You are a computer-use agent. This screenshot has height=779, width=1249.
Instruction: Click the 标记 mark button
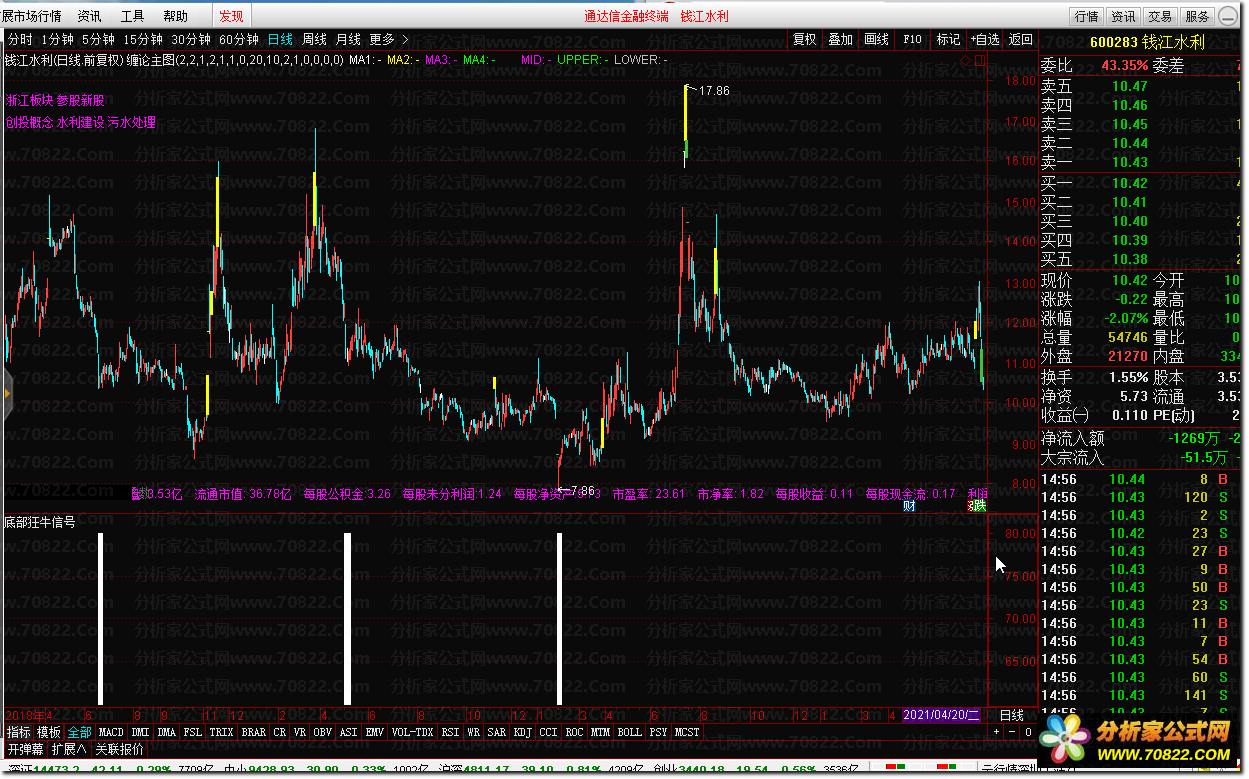[947, 39]
